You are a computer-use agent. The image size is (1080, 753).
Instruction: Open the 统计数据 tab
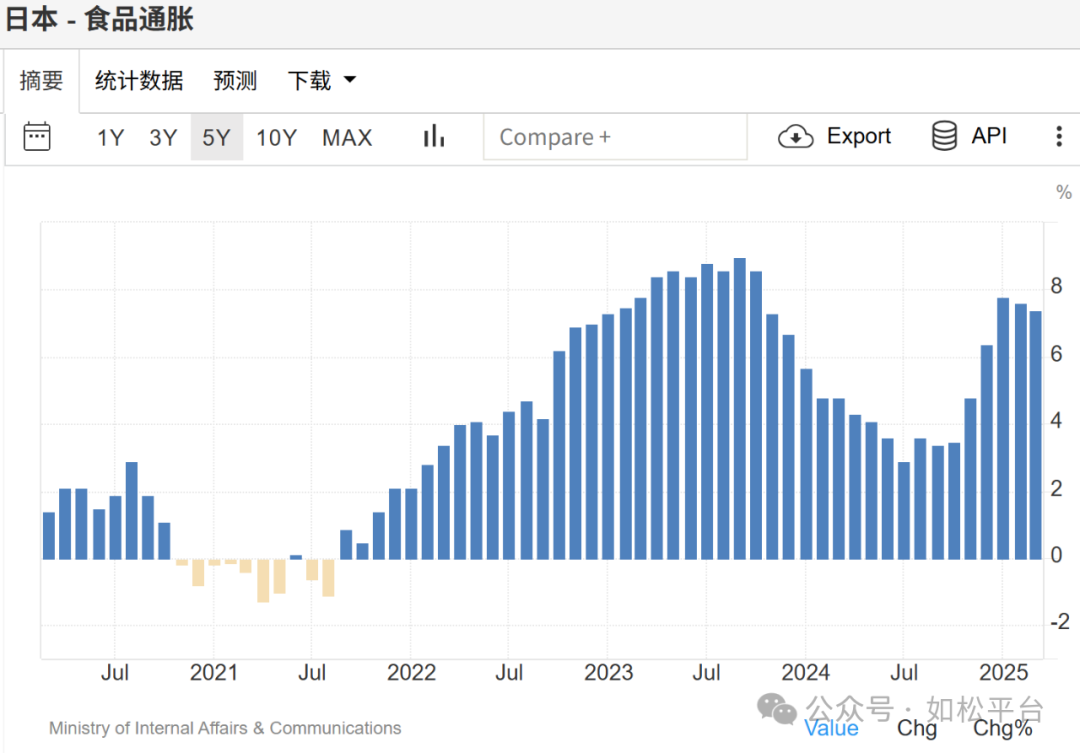click(x=139, y=81)
